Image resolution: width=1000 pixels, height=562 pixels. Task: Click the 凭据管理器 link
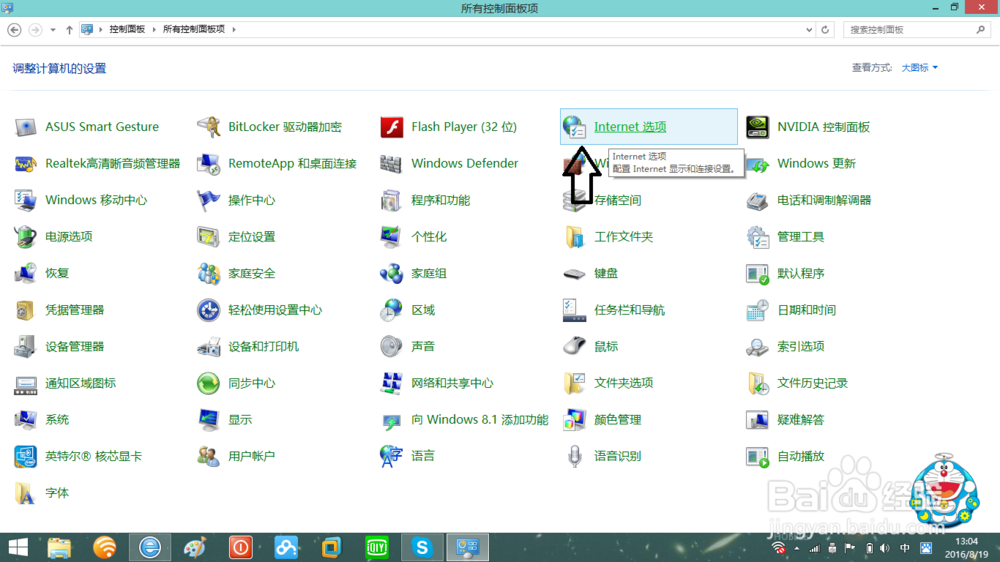point(75,310)
